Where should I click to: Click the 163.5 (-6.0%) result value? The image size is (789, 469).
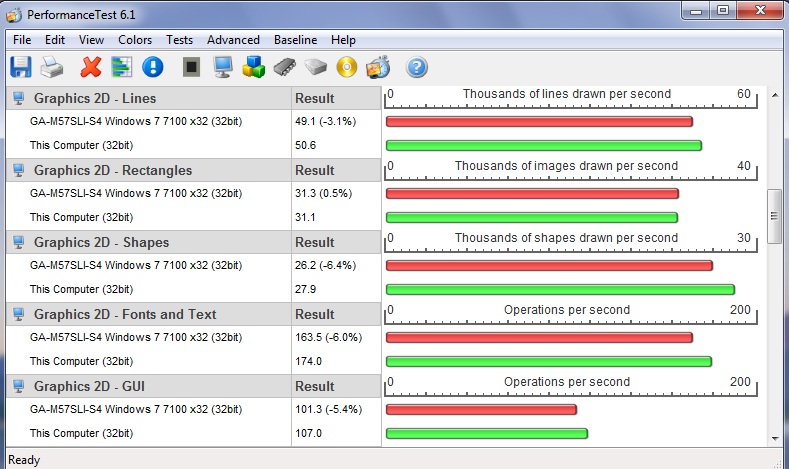coord(328,337)
